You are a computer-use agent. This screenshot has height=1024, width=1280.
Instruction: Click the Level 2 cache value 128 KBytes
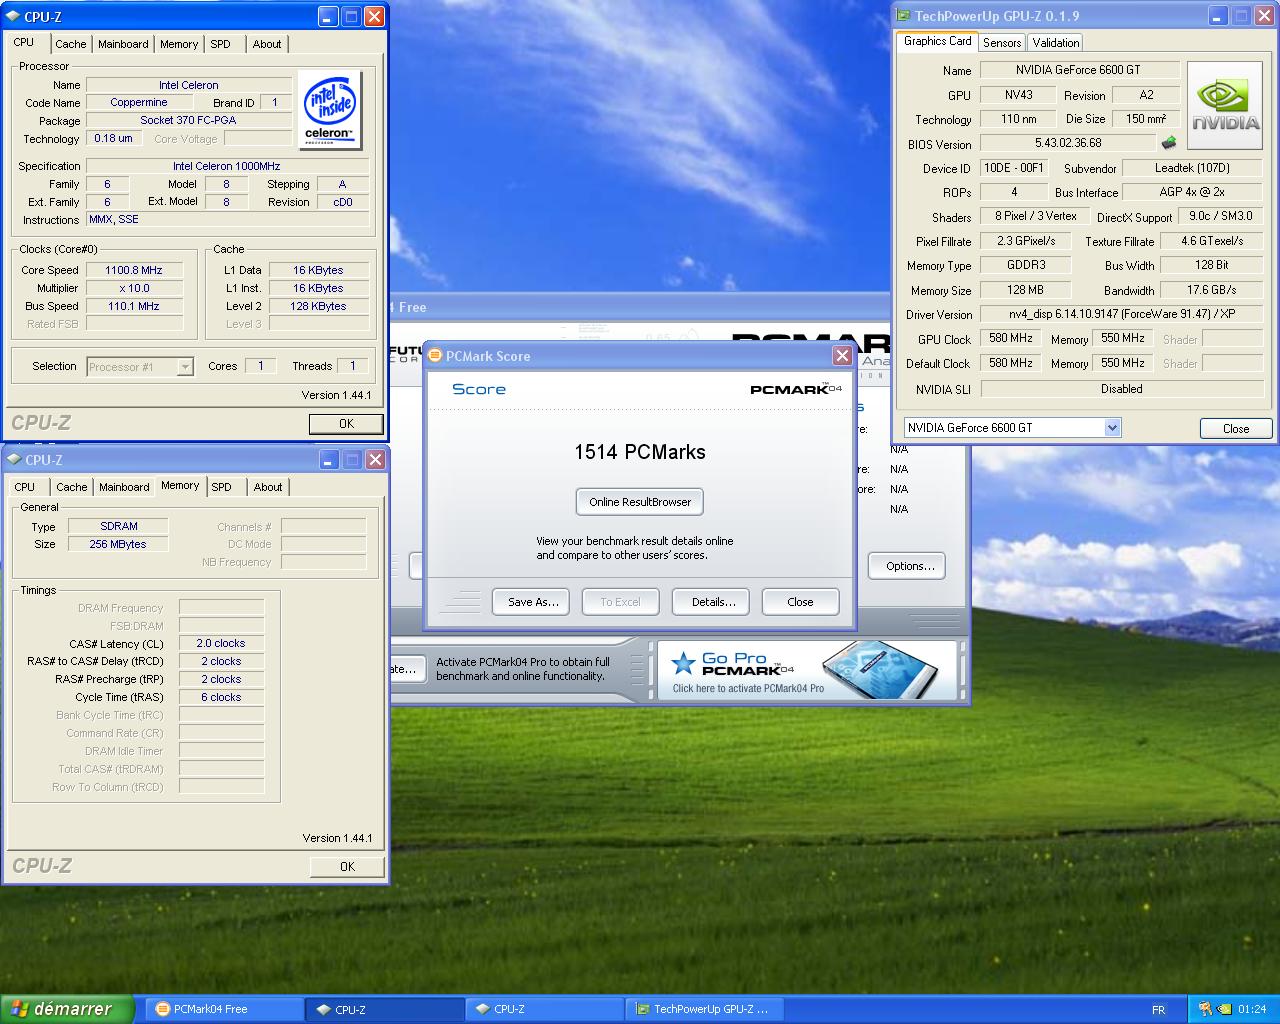tap(318, 306)
